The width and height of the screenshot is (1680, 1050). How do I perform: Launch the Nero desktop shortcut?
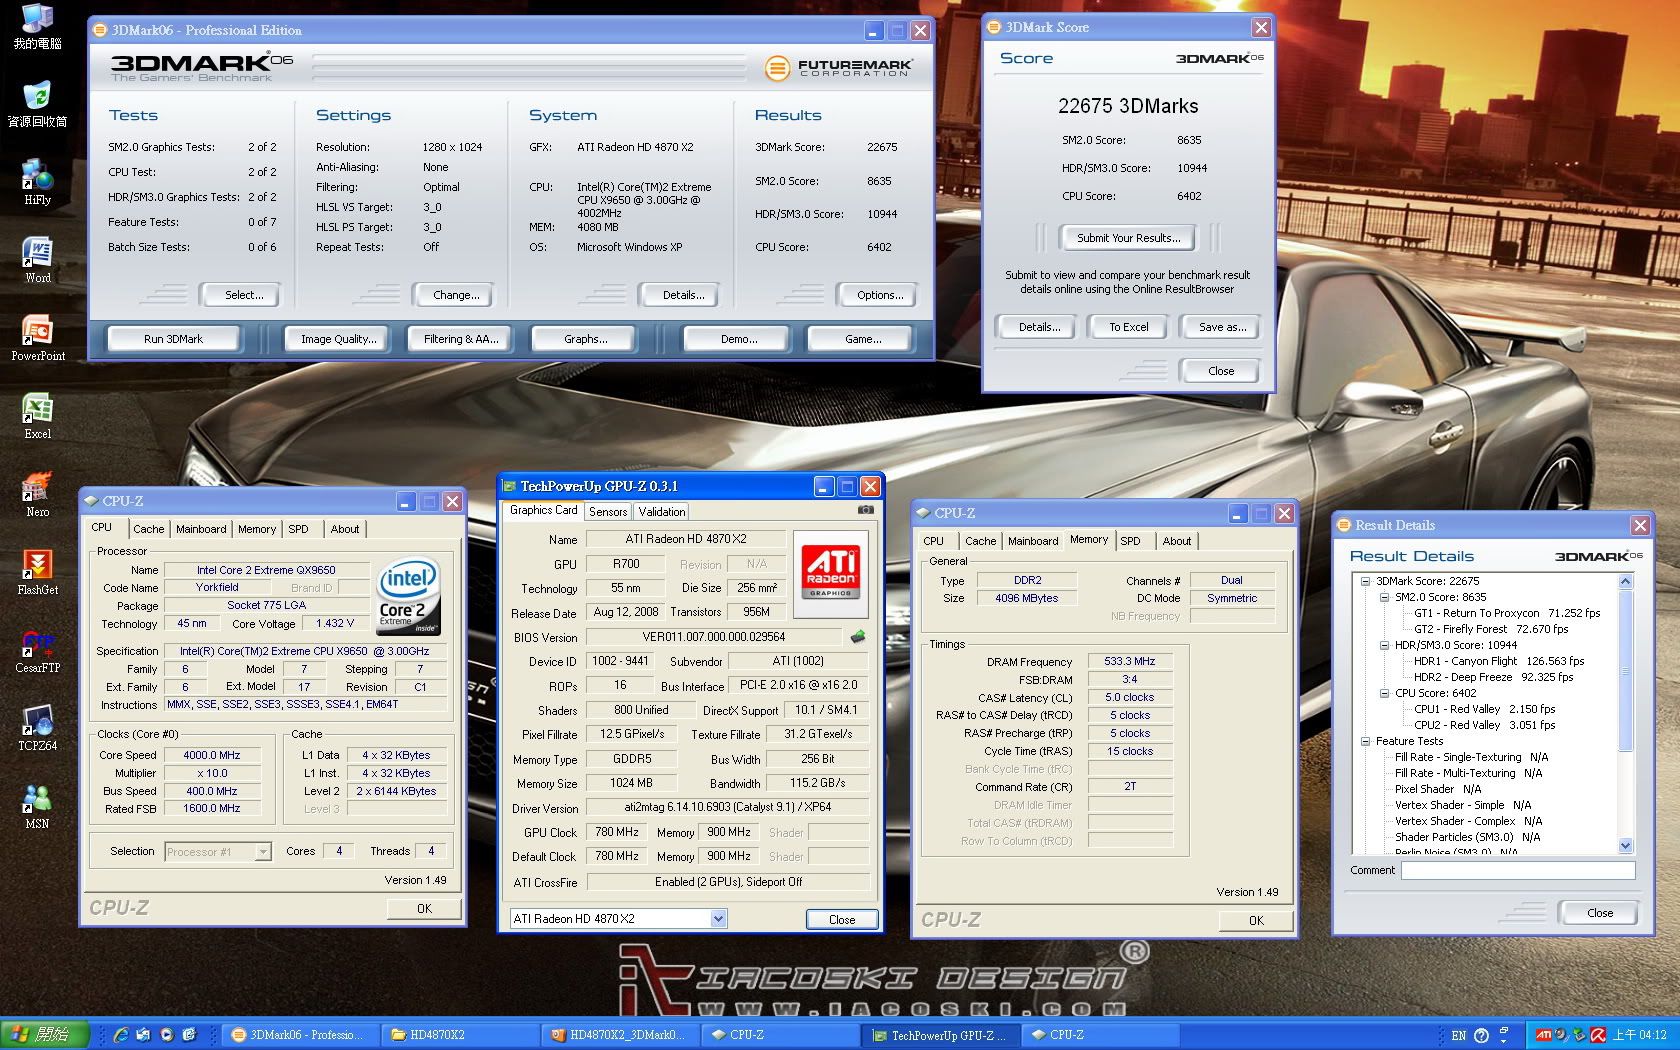(x=37, y=493)
